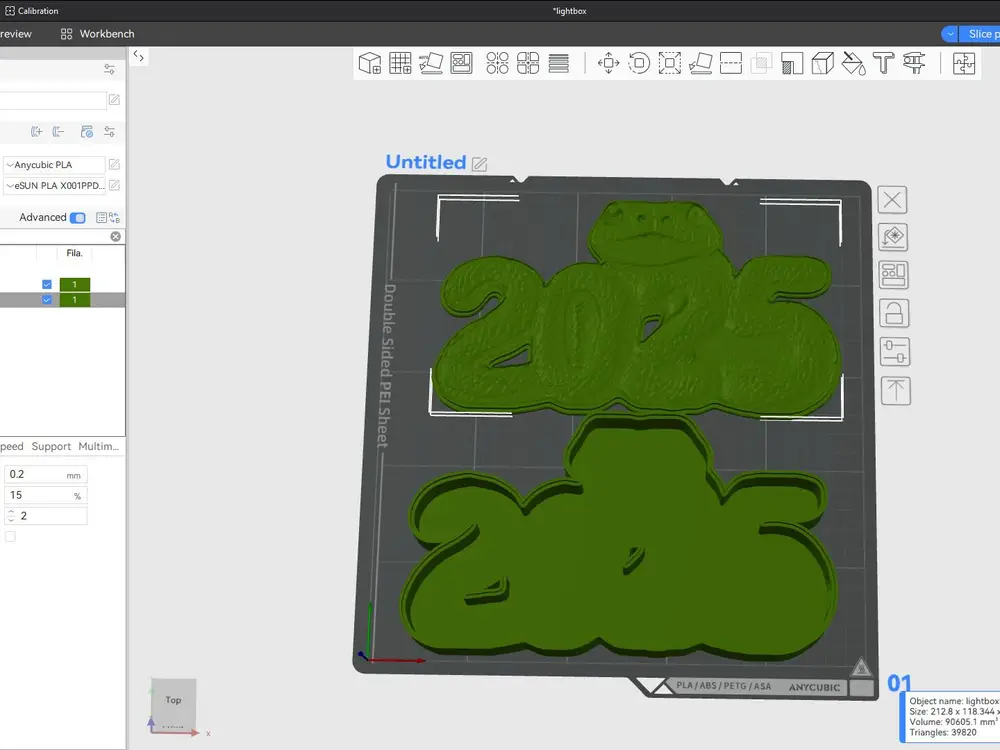The height and width of the screenshot is (750, 1000).
Task: Open the plate settings sliders icon
Action: (x=895, y=352)
